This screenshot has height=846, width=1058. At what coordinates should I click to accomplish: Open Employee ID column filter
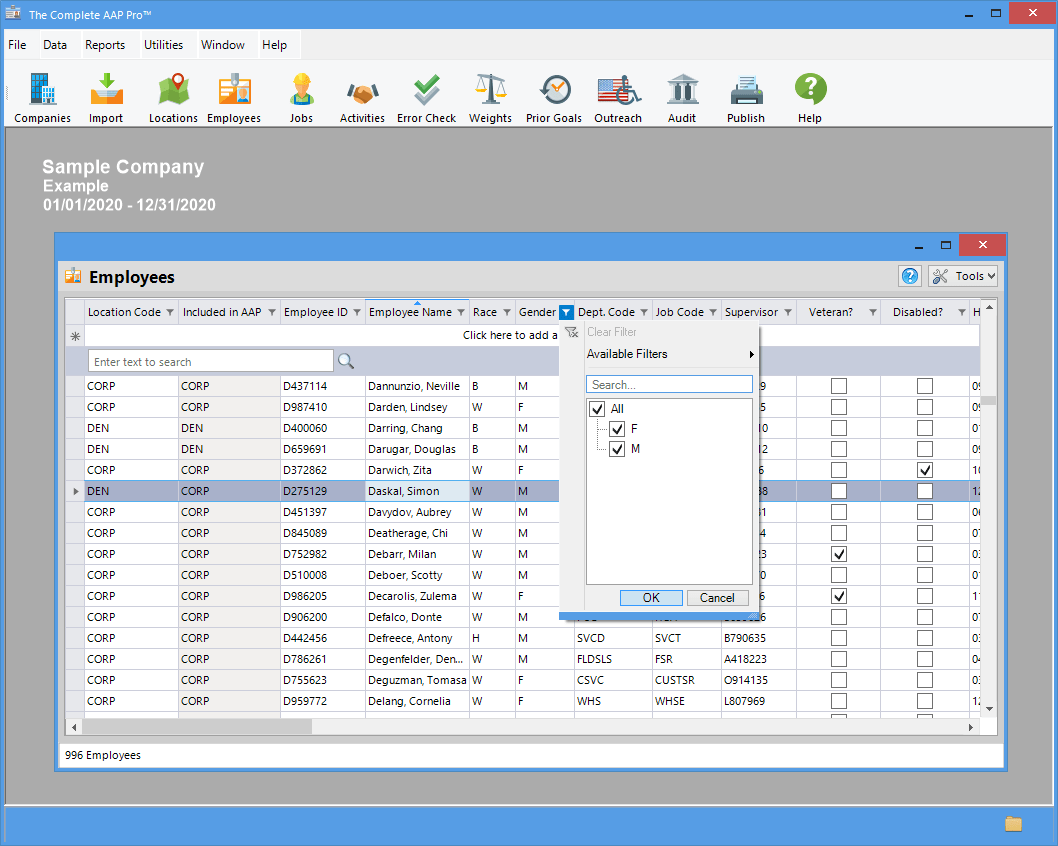pos(357,312)
